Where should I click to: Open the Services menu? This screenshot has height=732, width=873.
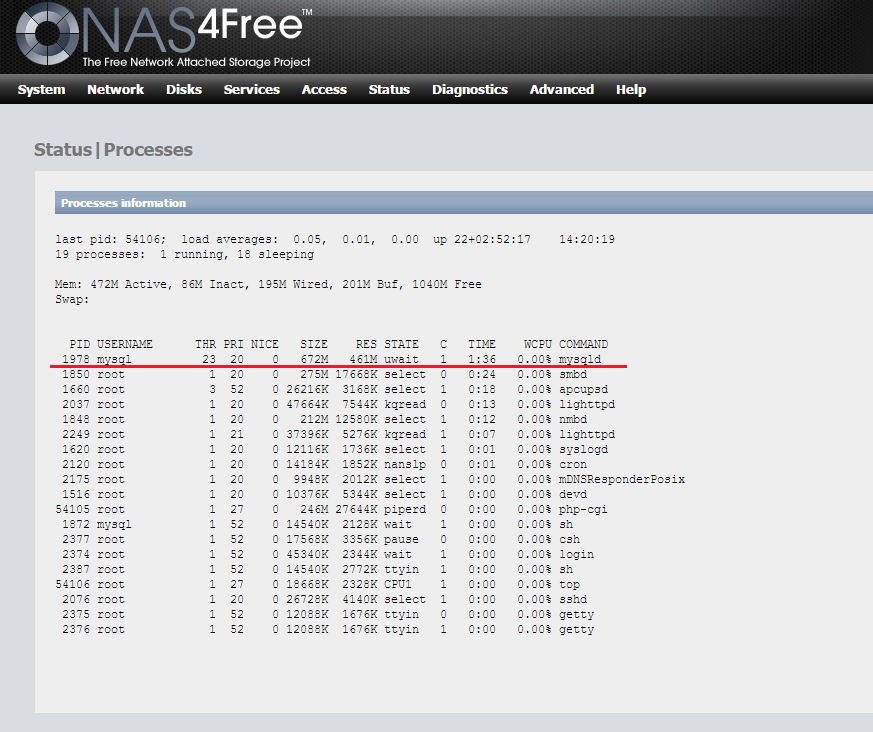point(252,90)
